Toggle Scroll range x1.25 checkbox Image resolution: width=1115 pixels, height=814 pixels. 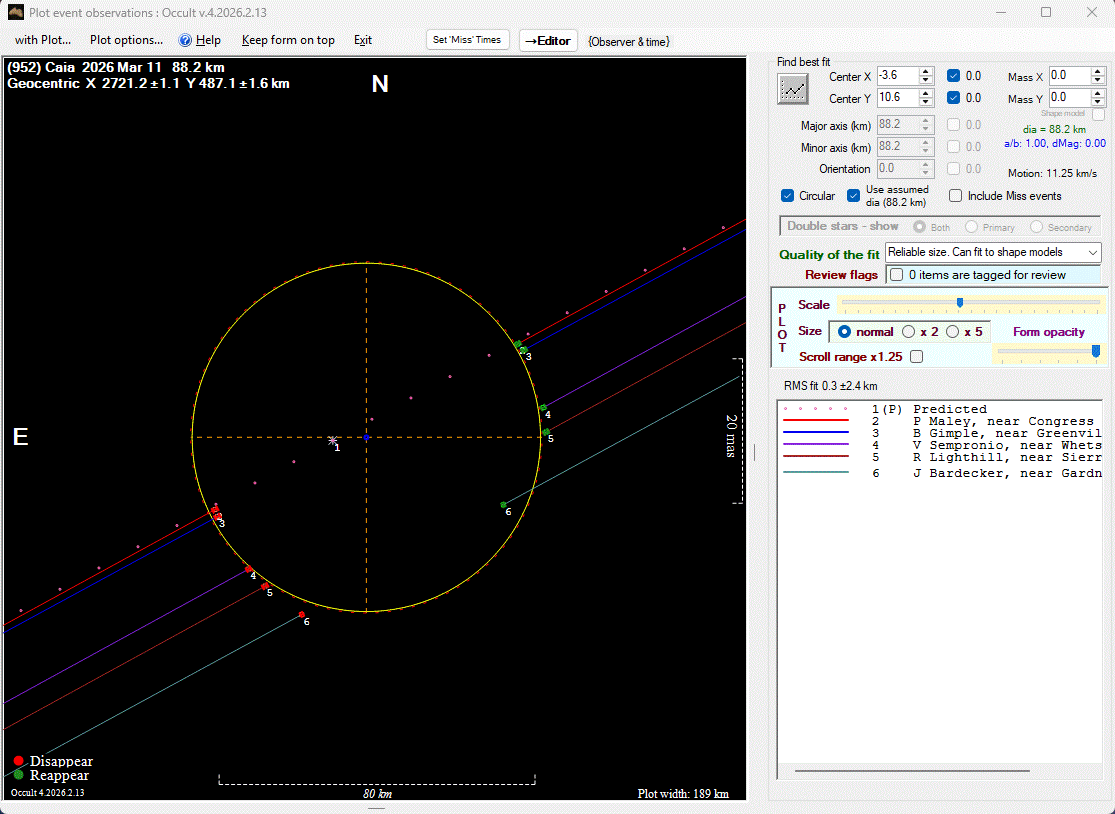coord(916,357)
